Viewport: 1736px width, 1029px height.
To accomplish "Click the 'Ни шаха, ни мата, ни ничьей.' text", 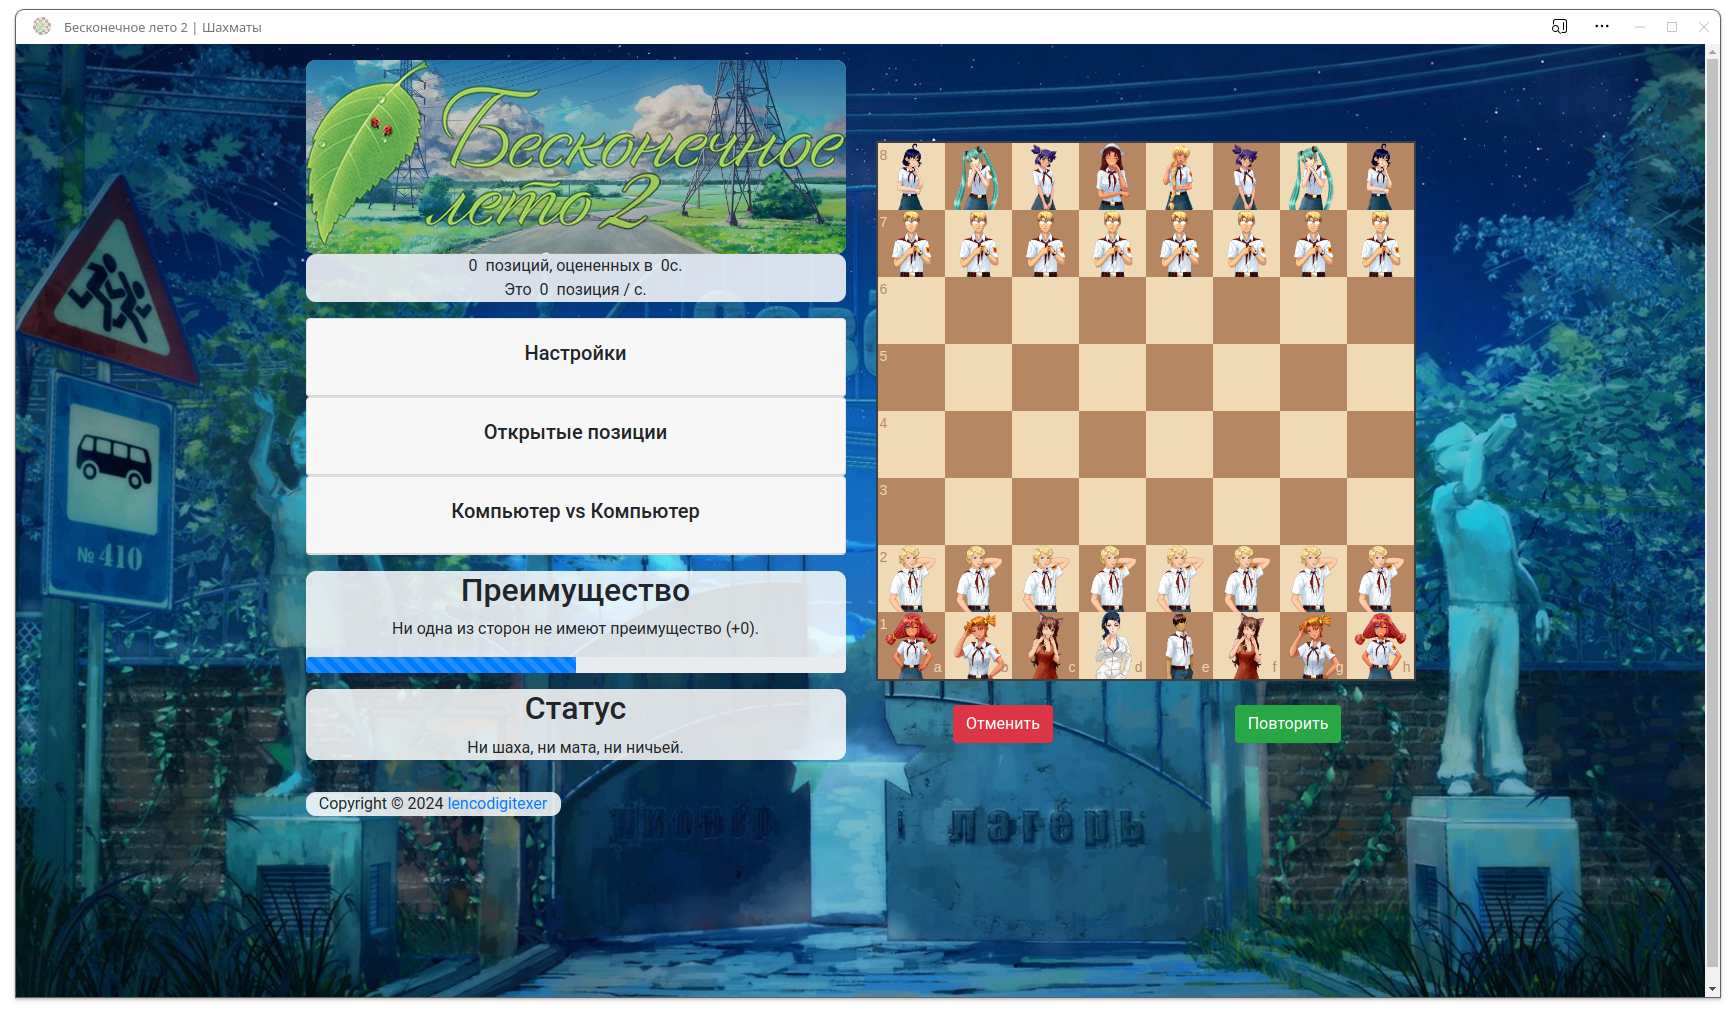I will (x=575, y=747).
